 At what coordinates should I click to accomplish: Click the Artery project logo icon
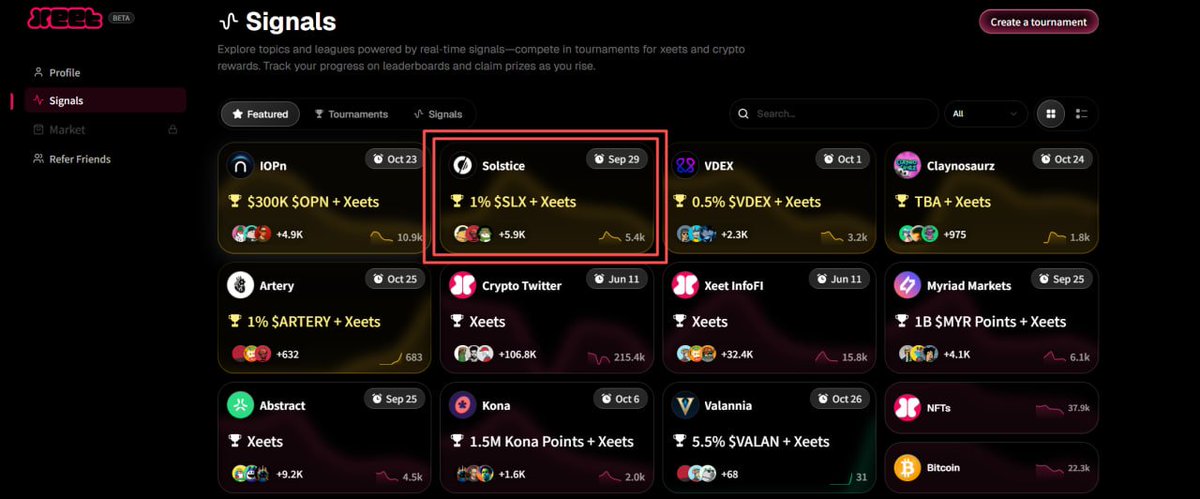[240, 285]
